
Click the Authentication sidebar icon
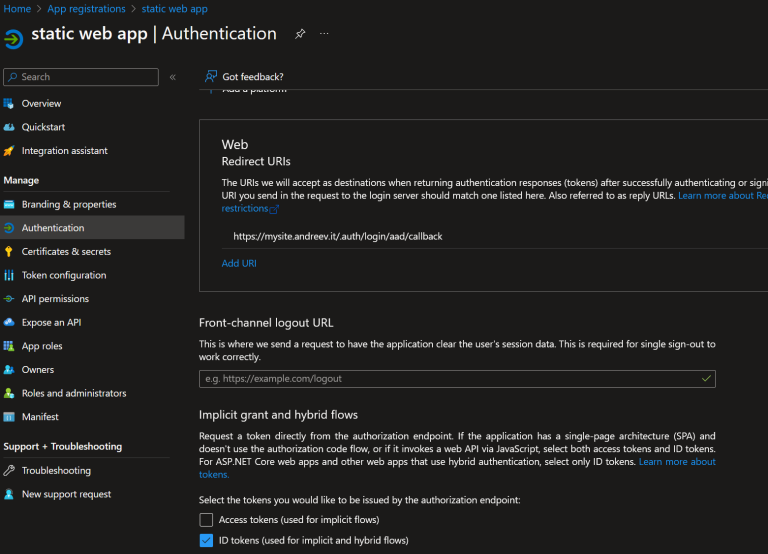coord(9,228)
